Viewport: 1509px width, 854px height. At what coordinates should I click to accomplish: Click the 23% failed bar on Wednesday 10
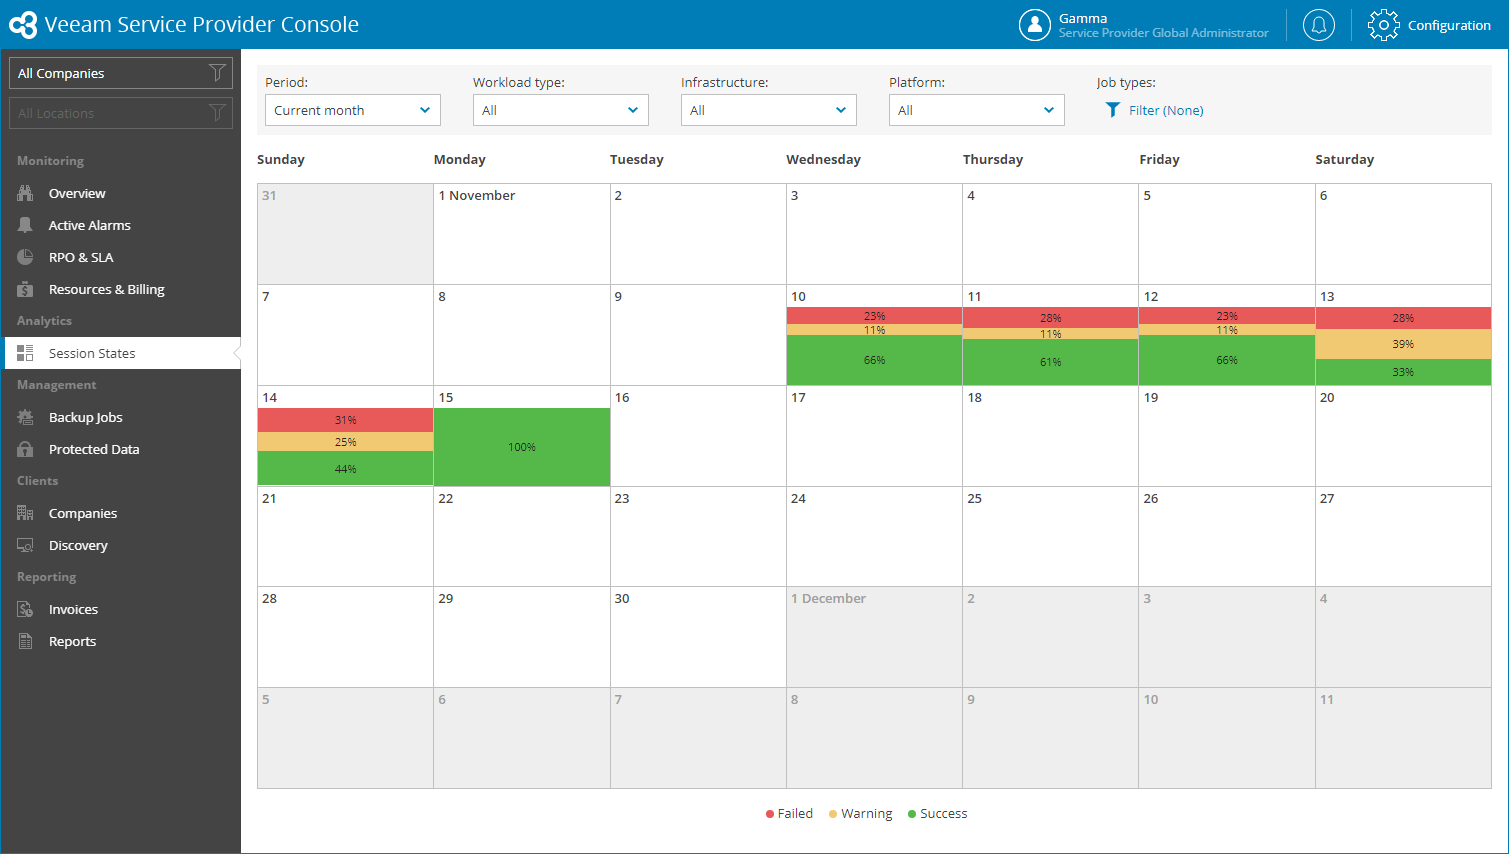[x=874, y=316]
